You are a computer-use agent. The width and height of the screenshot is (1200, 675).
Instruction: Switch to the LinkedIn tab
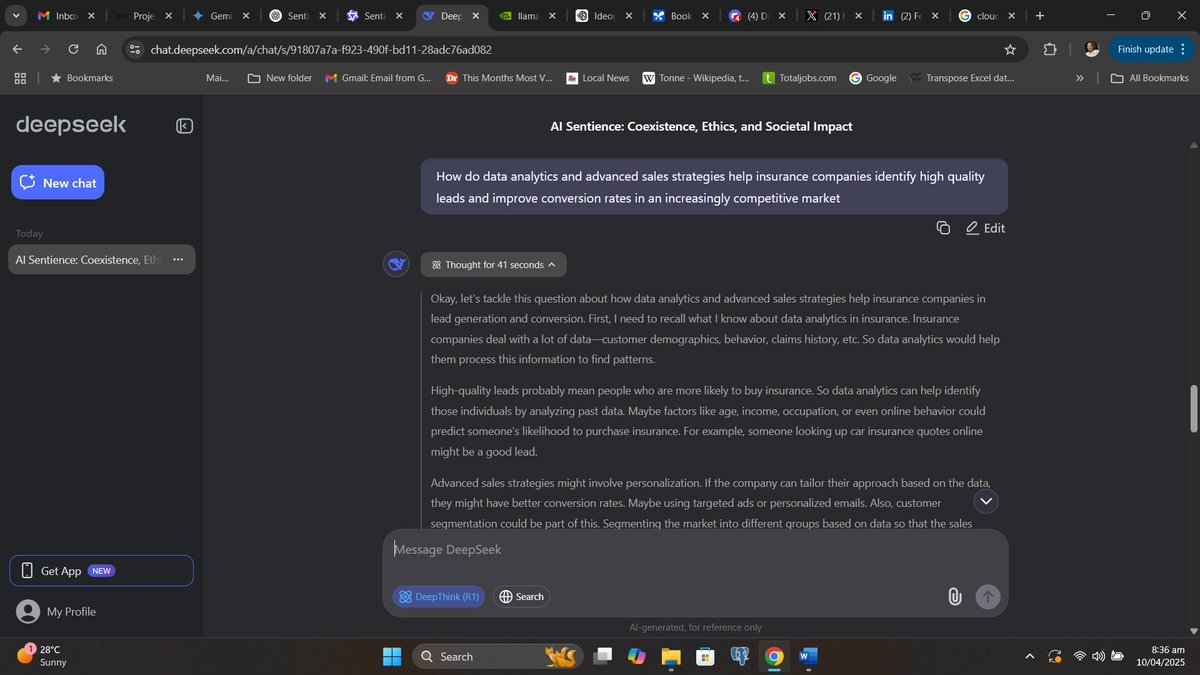pos(909,16)
